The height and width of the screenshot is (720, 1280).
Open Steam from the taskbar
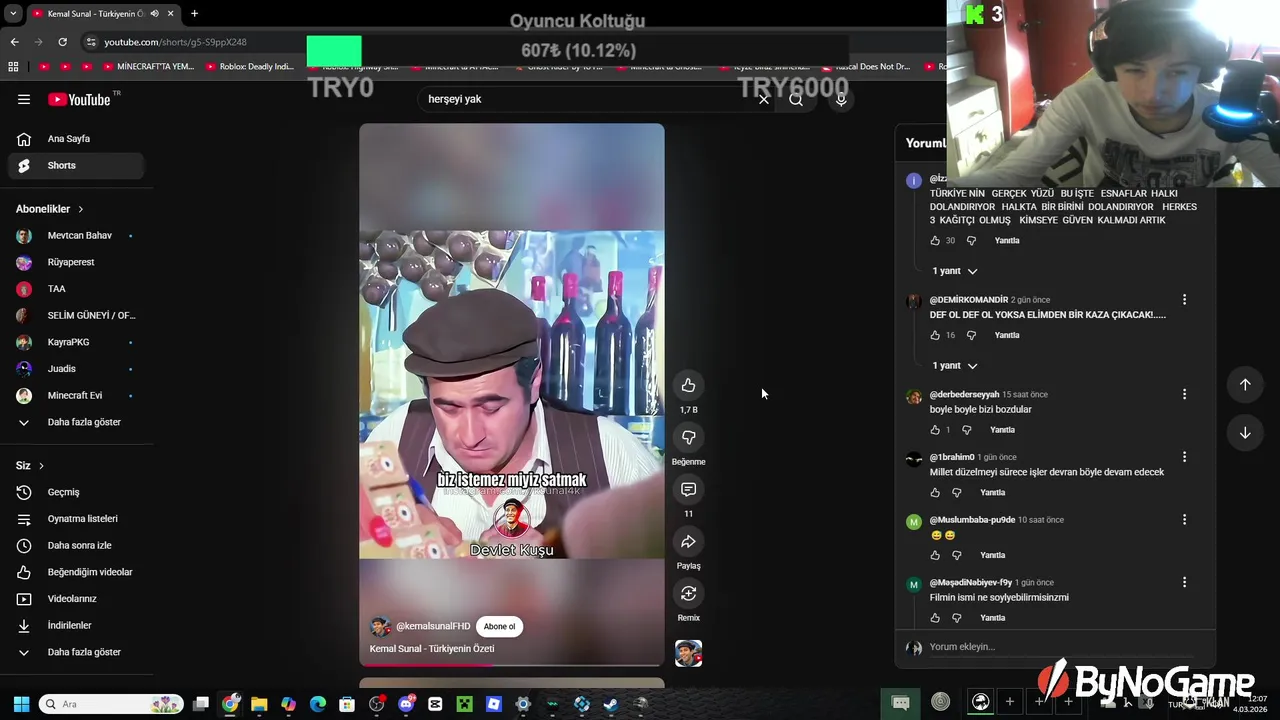[x=611, y=704]
